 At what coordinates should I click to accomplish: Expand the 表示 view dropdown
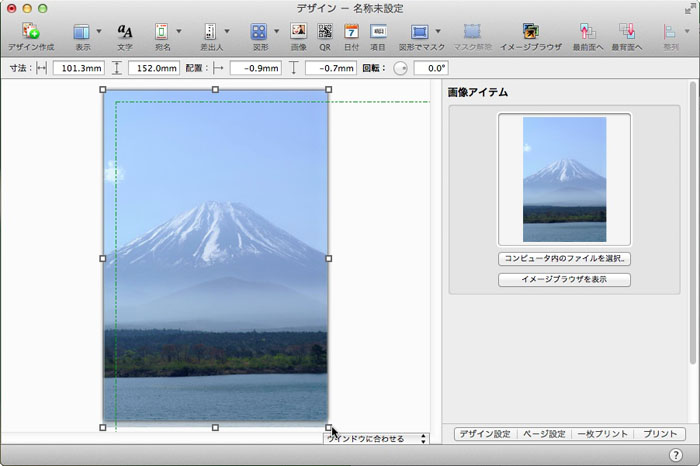pyautogui.click(x=98, y=32)
